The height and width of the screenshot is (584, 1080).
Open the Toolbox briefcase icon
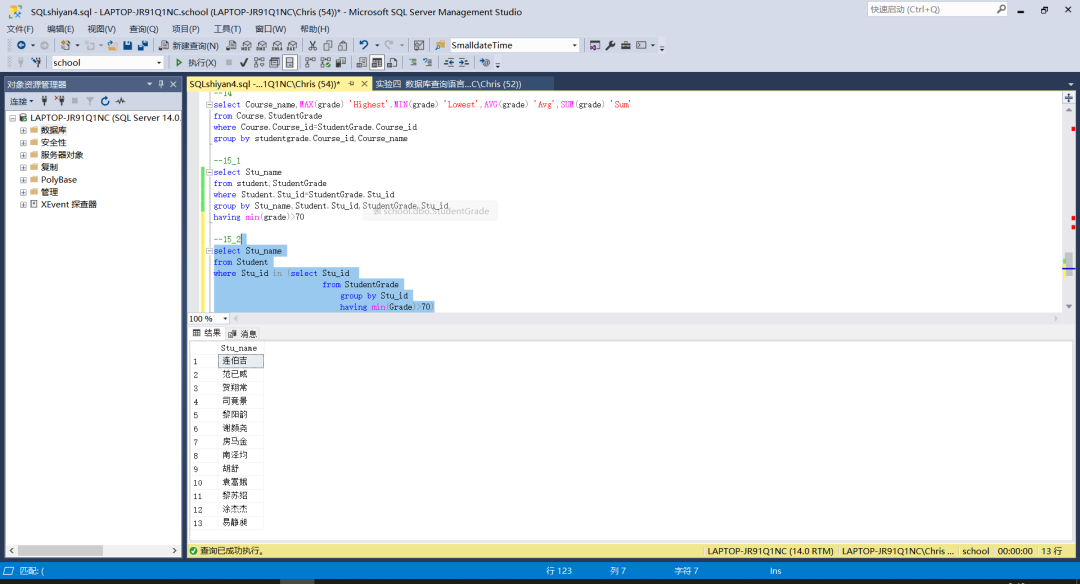pos(625,45)
